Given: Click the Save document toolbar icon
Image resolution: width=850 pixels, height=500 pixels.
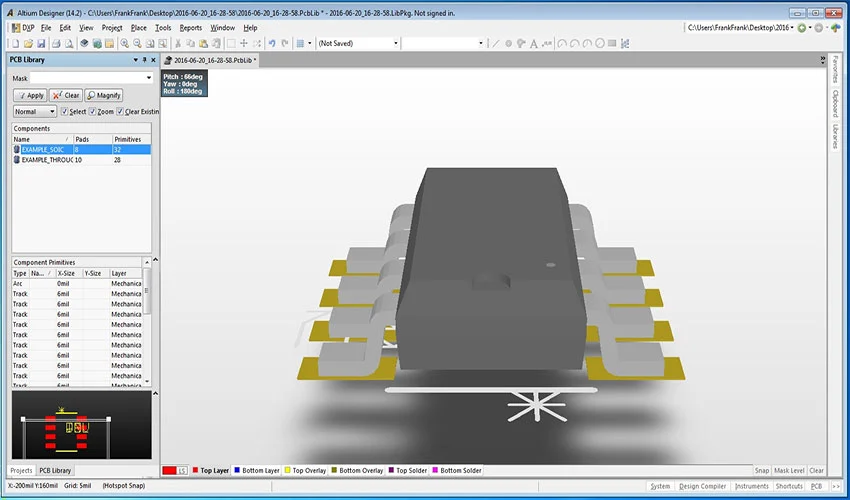Looking at the screenshot, I should [x=41, y=43].
